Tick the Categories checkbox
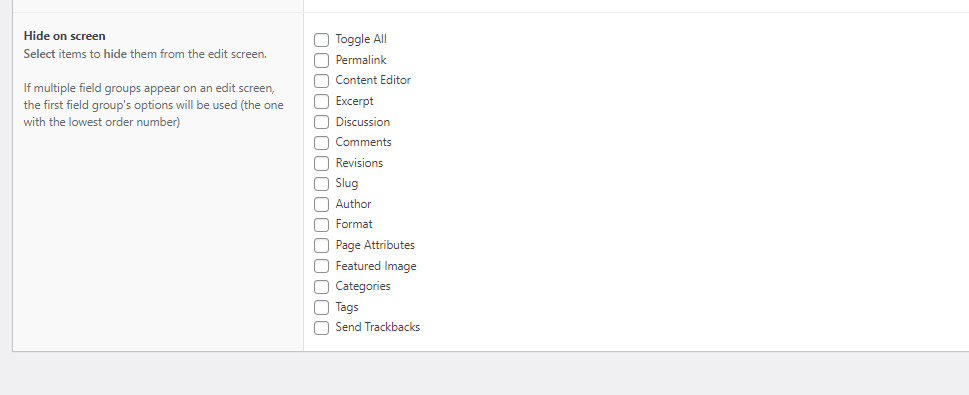Screen dimensions: 969x395 (321, 287)
